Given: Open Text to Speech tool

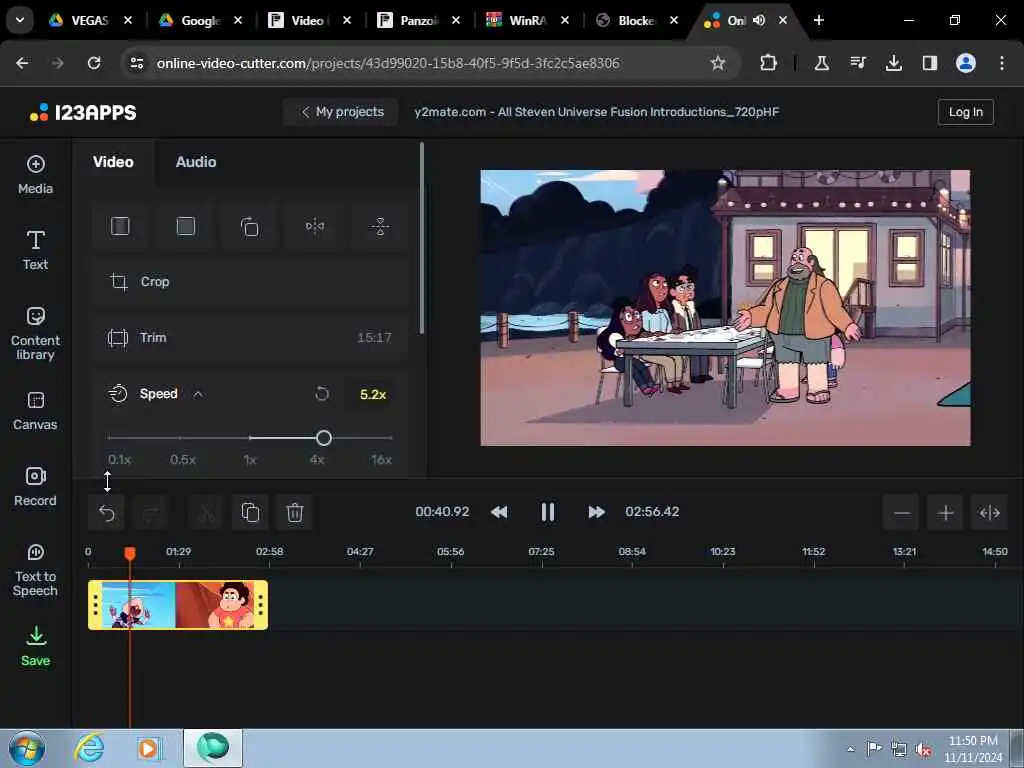Looking at the screenshot, I should tap(35, 569).
